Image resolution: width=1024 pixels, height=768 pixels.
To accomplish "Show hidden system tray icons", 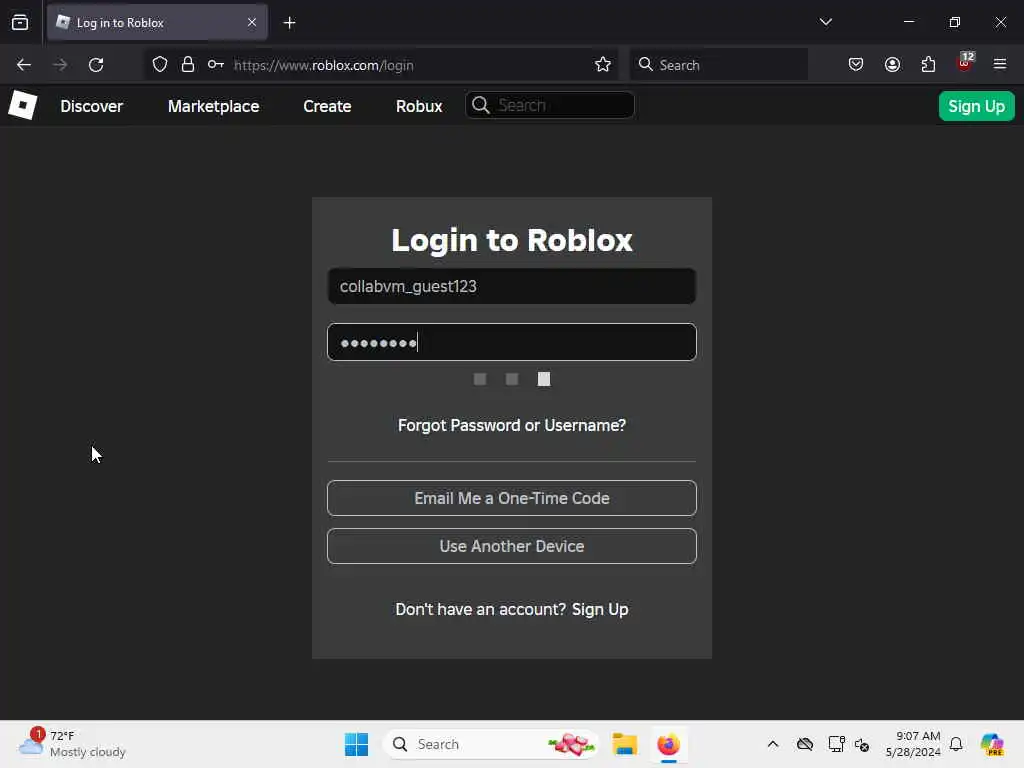I will (773, 744).
